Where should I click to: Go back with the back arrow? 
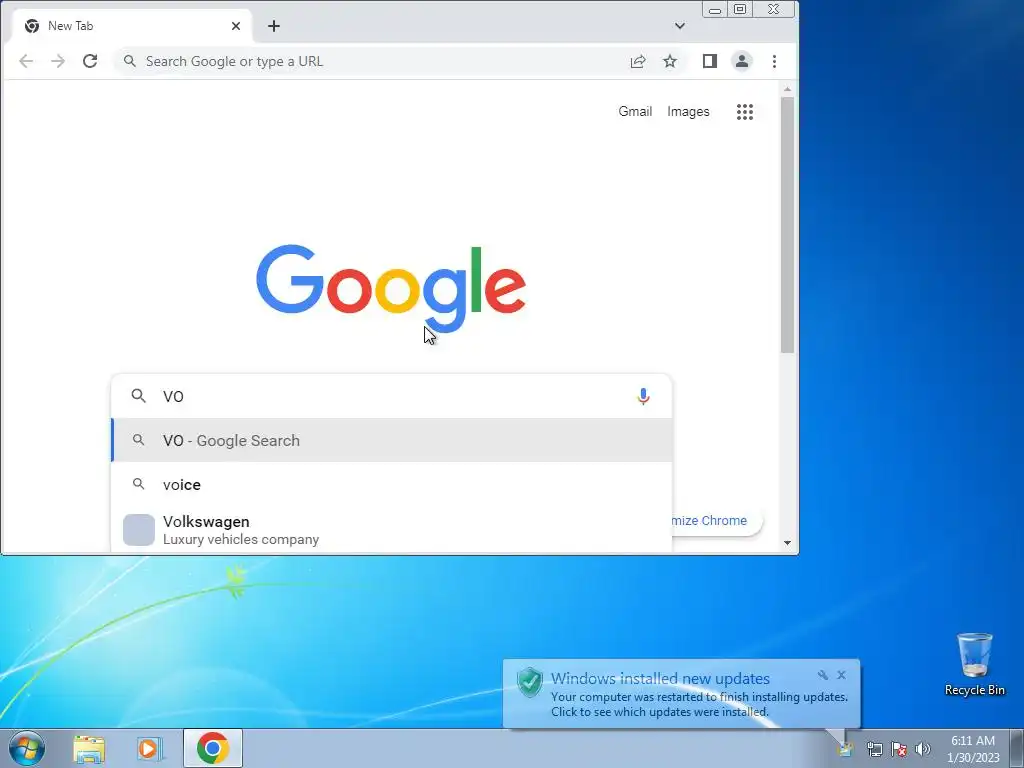click(26, 61)
